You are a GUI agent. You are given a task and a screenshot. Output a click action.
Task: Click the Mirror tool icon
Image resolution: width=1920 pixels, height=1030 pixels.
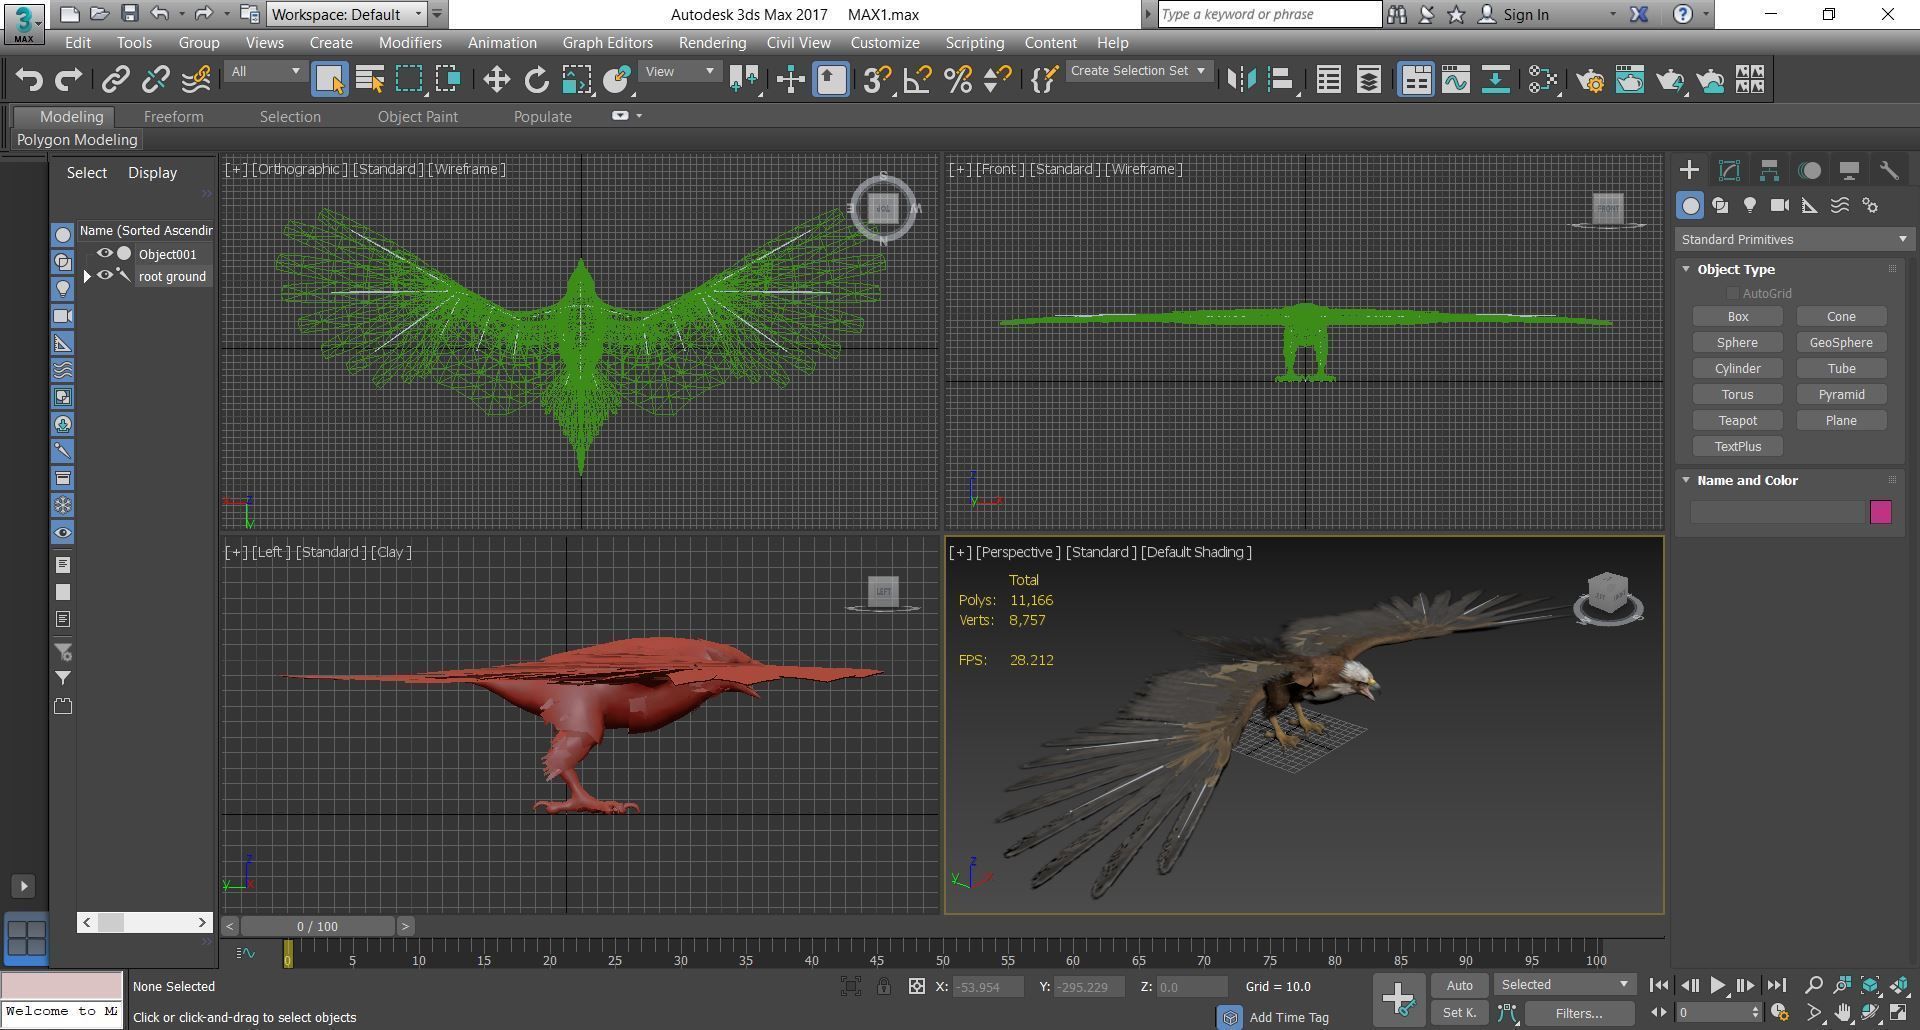(x=1241, y=79)
